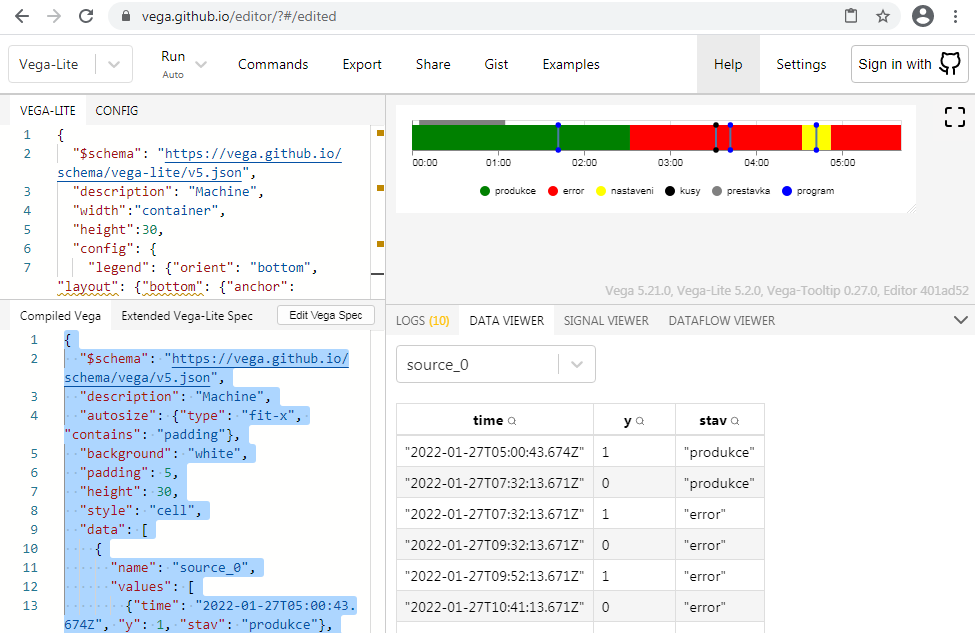Viewport: 975px width, 633px height.
Task: Click the lock icon in the address bar
Action: pos(126,16)
